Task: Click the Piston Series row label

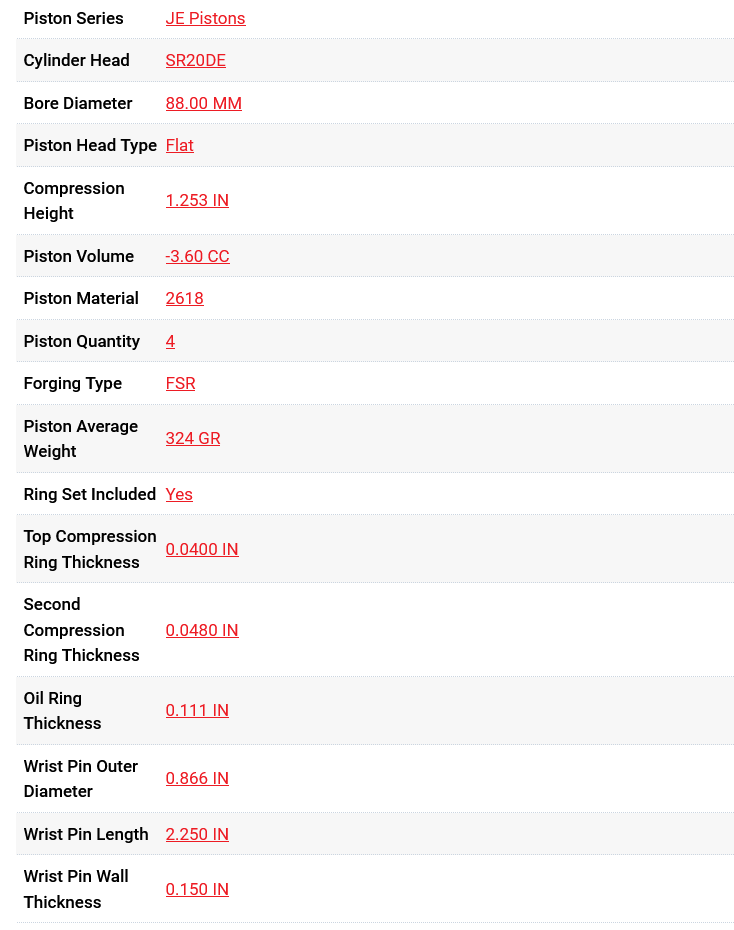Action: coord(73,18)
